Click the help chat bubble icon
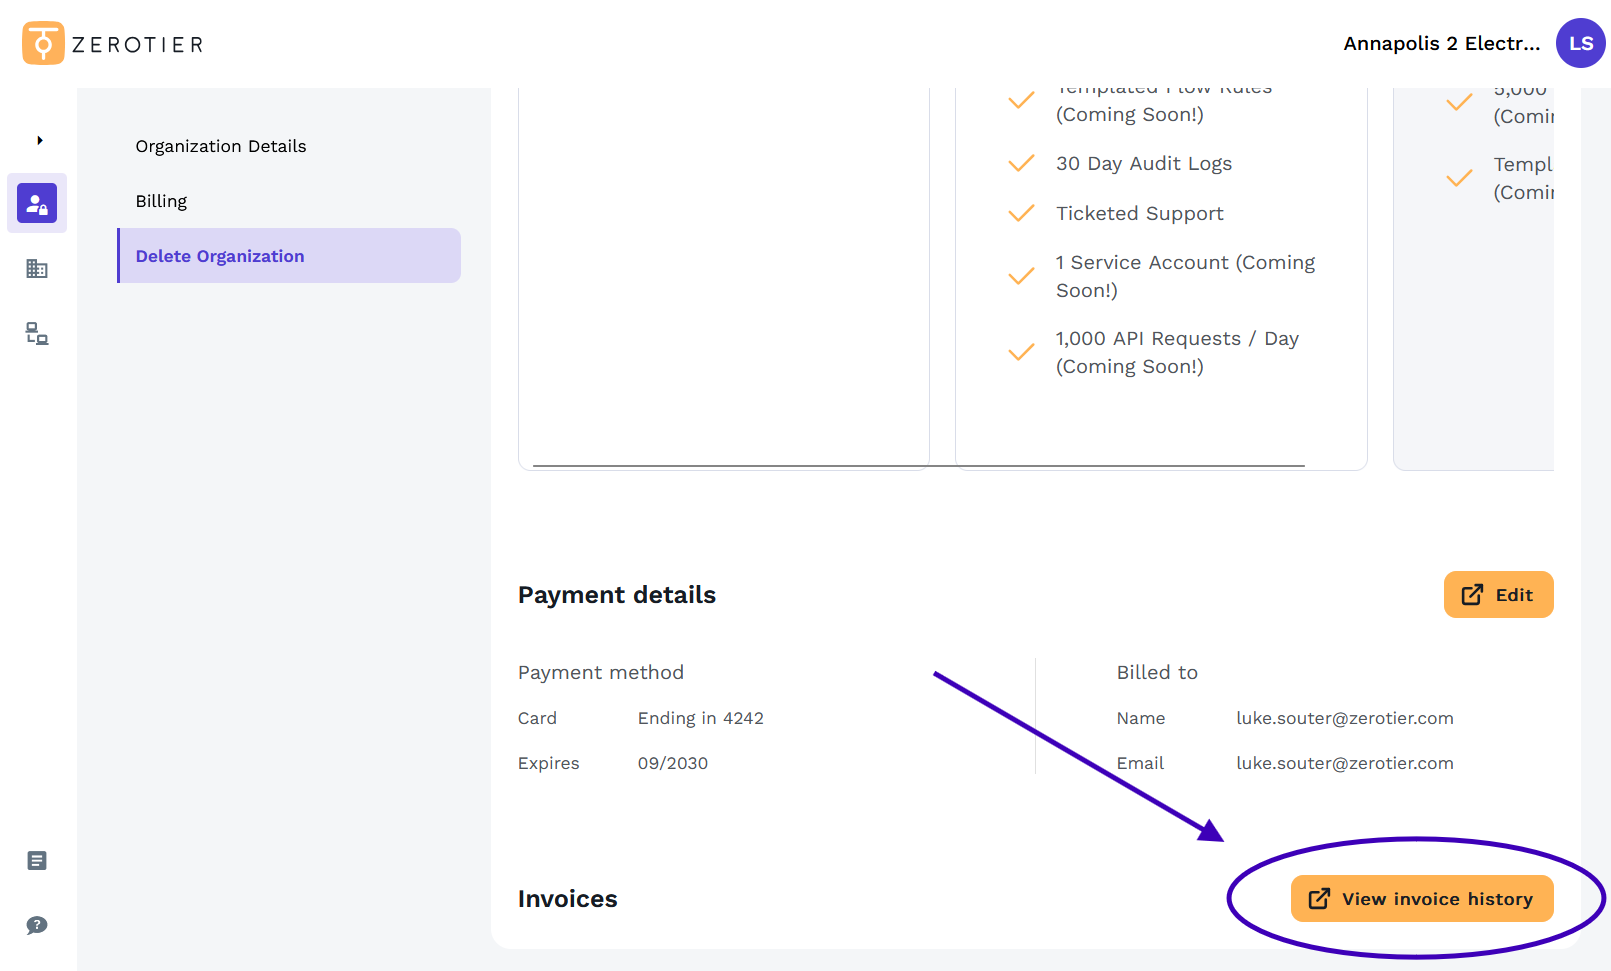This screenshot has width=1611, height=971. (36, 925)
